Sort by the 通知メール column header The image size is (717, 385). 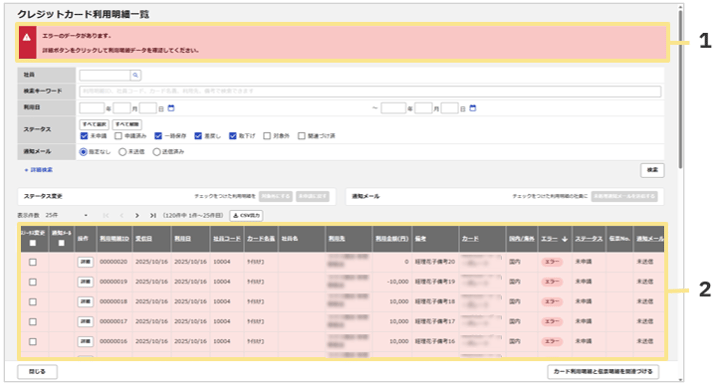click(650, 239)
